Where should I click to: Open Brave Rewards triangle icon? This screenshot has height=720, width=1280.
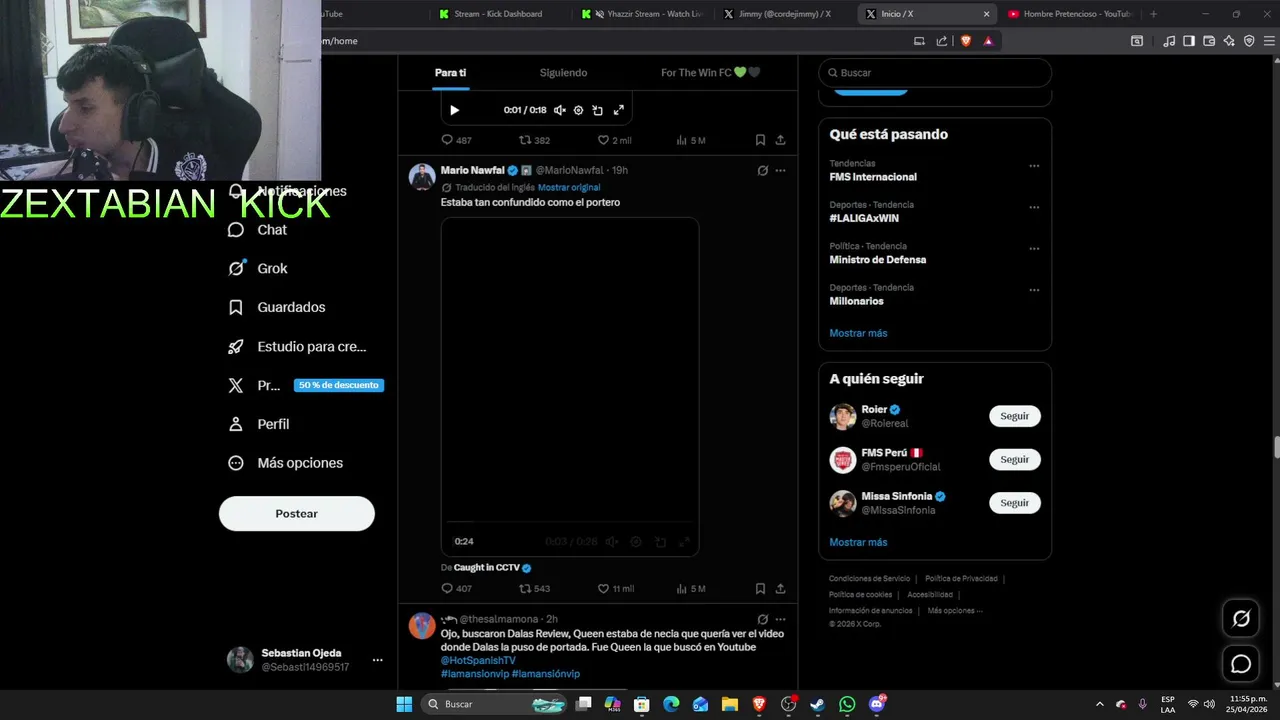click(988, 41)
